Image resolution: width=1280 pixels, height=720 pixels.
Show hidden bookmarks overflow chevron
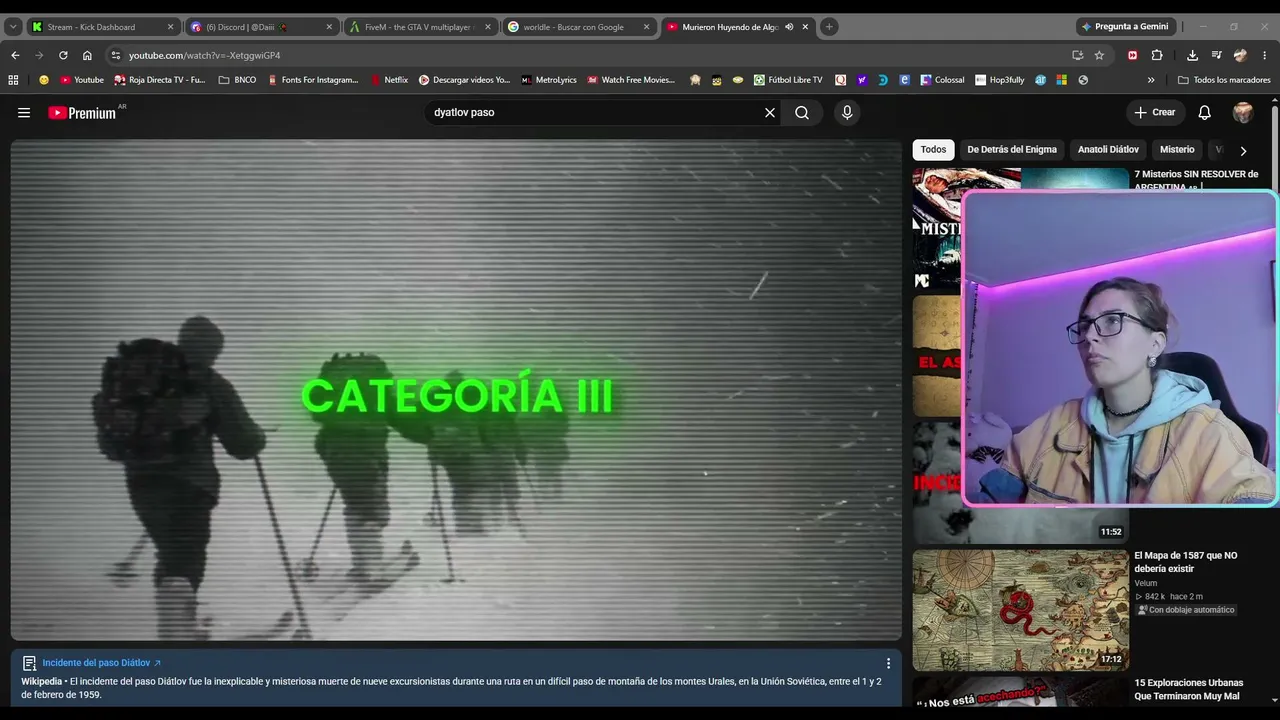coord(1151,80)
